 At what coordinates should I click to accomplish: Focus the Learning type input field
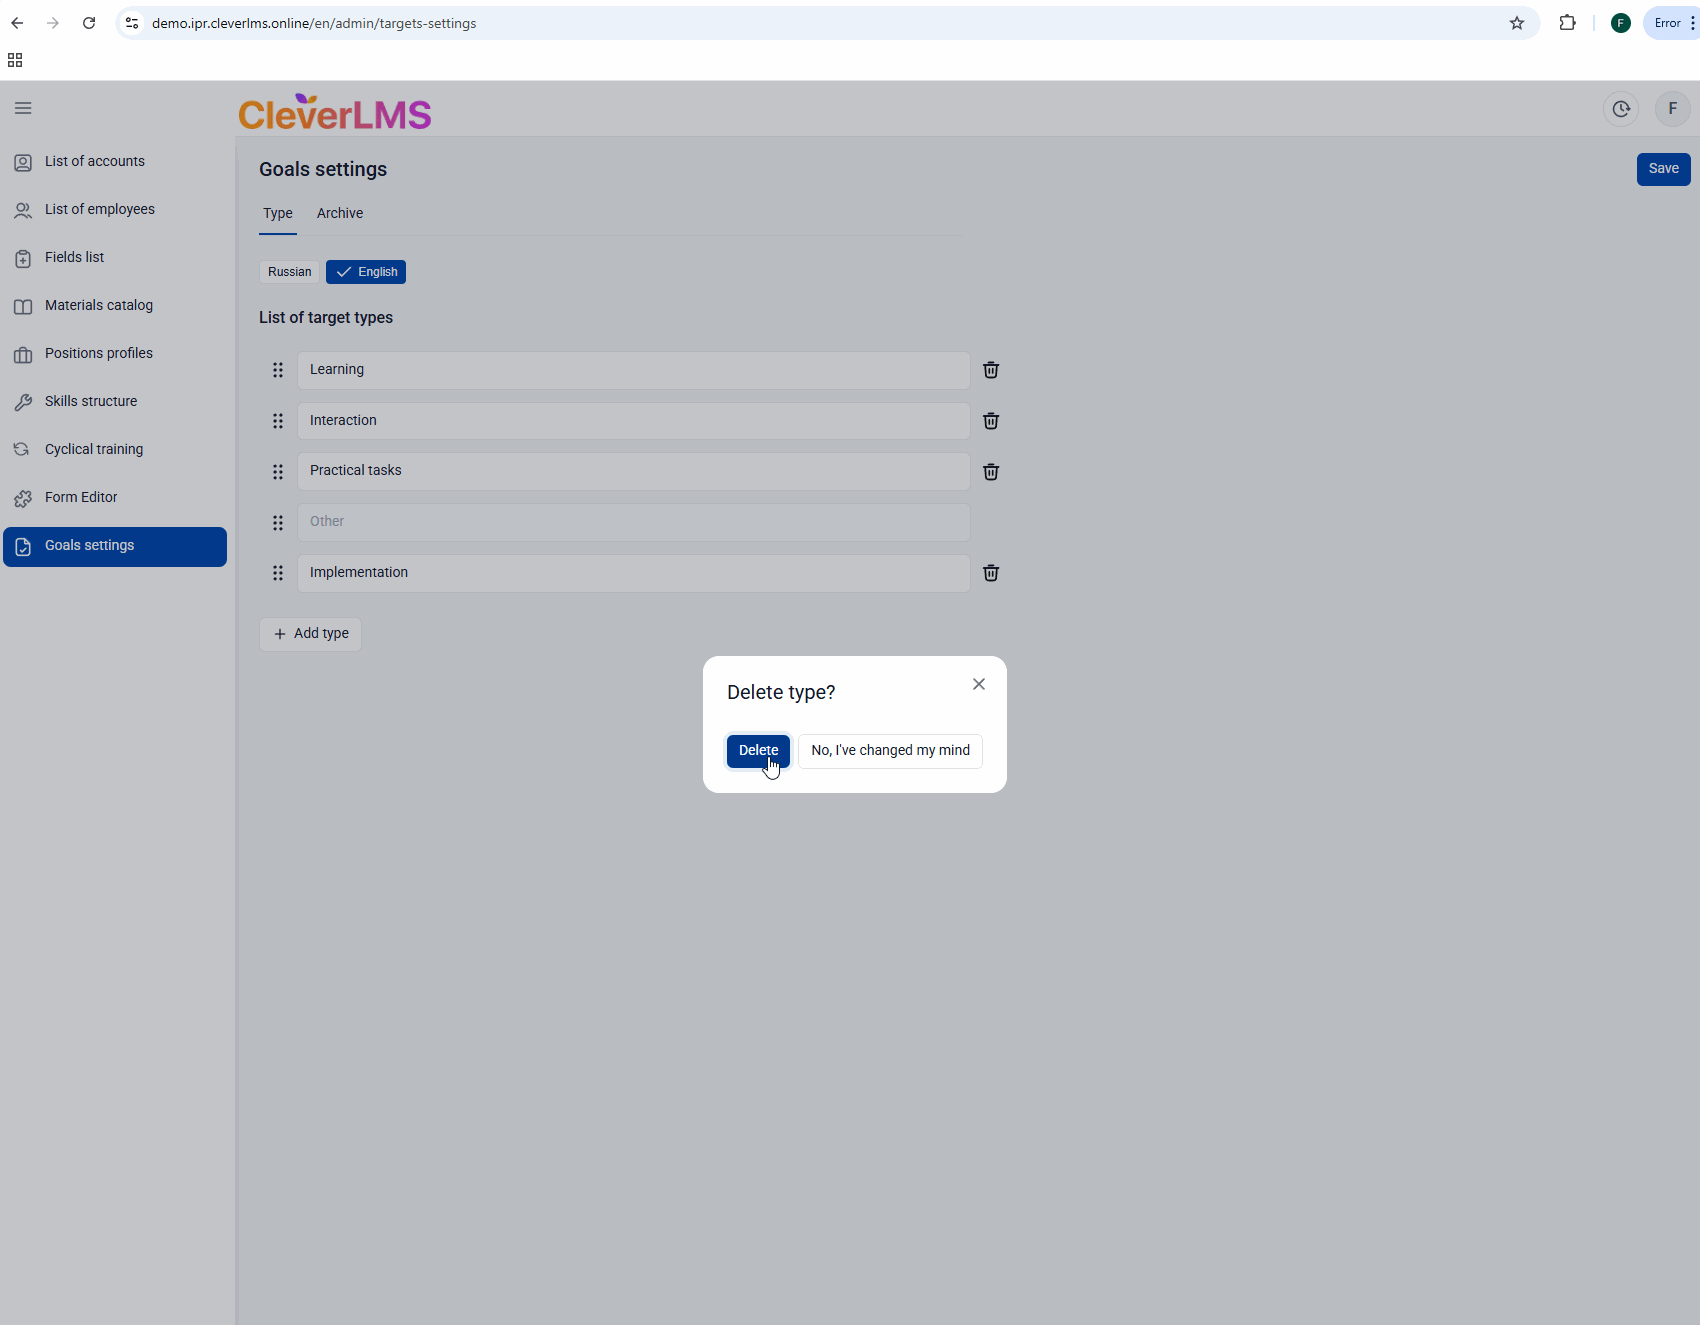tap(634, 370)
